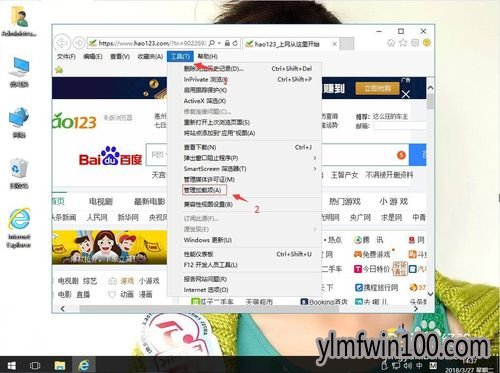Toggle ActiveX 筛选(X) in the menu
The width and height of the screenshot is (500, 373).
(x=244, y=101)
